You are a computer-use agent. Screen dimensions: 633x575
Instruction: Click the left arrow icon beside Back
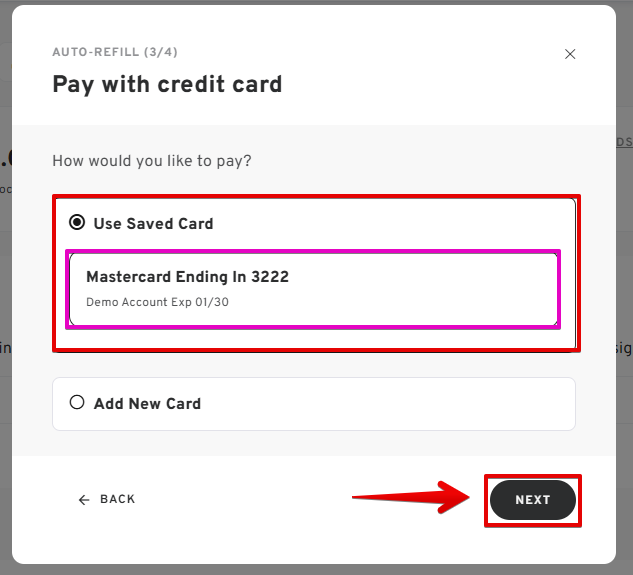pyautogui.click(x=84, y=500)
